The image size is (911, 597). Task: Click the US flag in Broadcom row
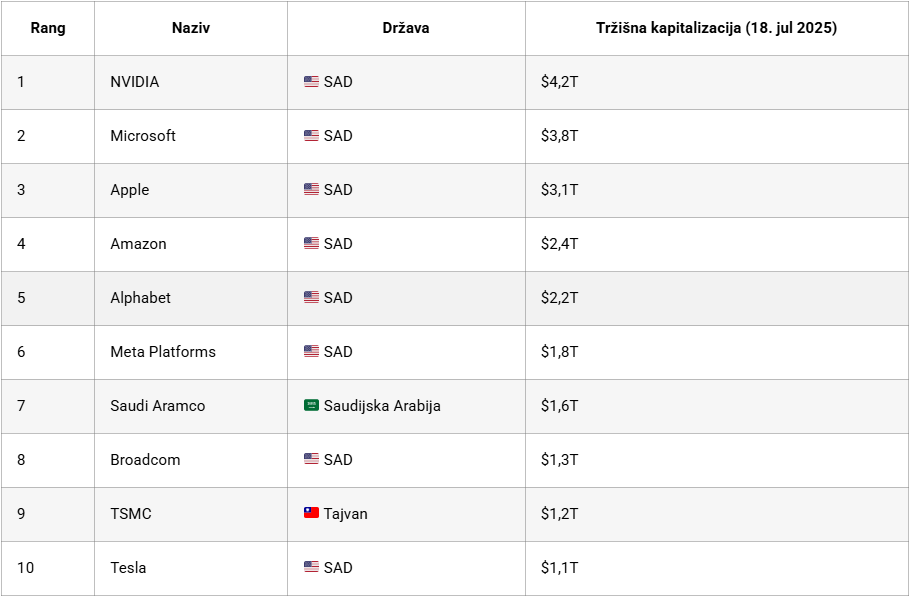pyautogui.click(x=311, y=460)
